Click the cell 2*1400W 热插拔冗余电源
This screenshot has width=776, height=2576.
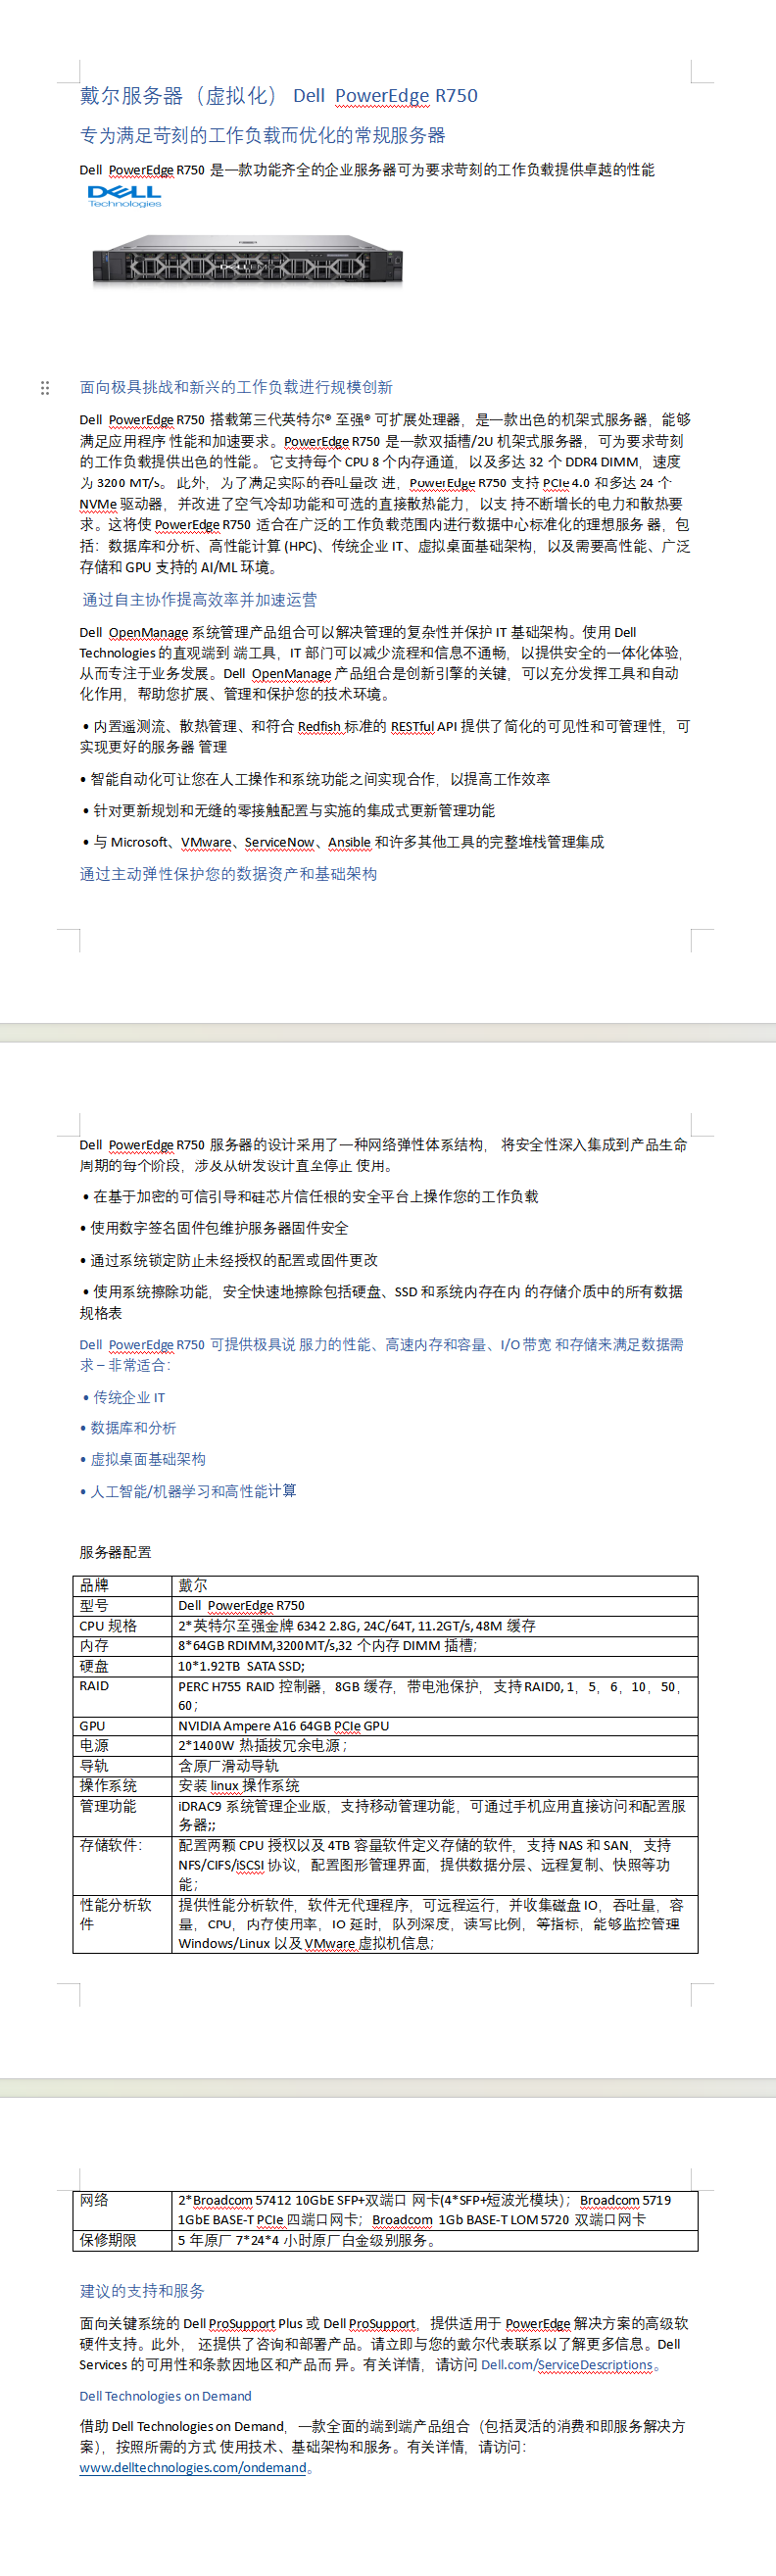tap(434, 1746)
